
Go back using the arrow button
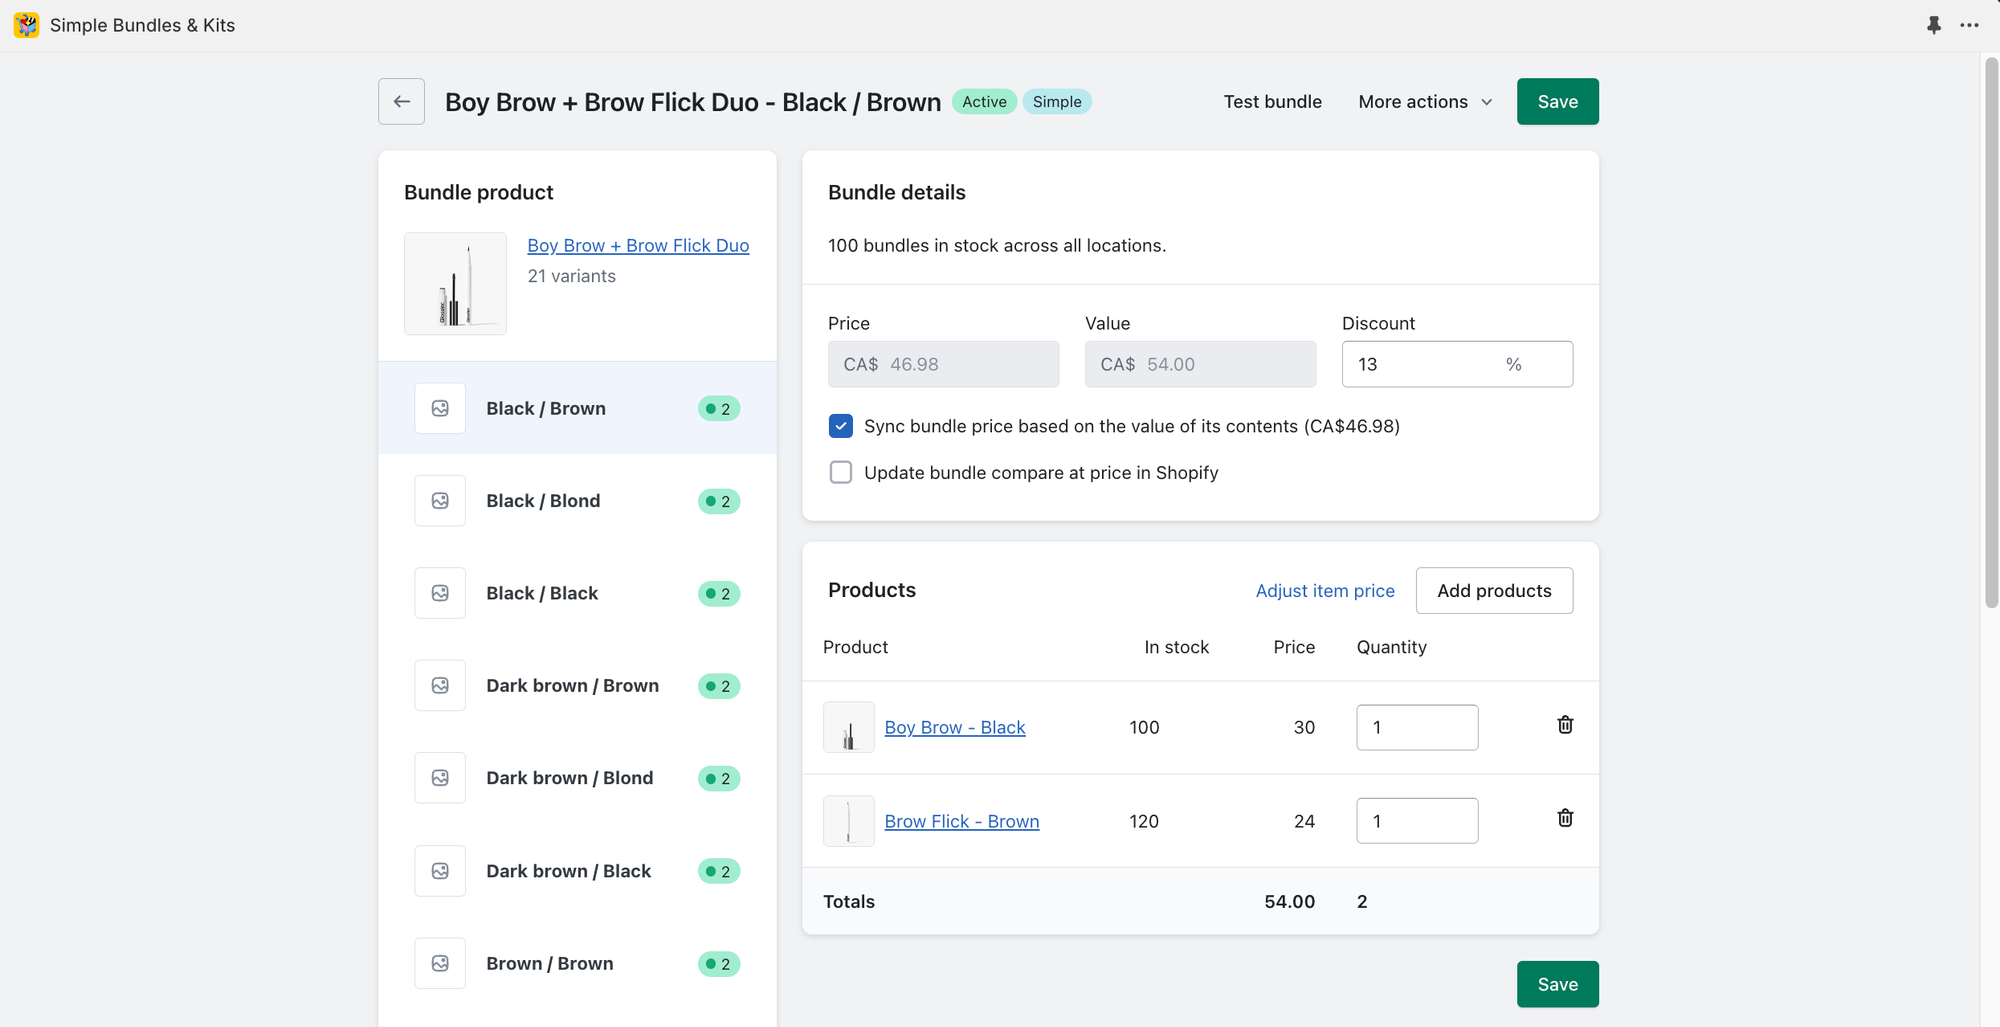(401, 101)
